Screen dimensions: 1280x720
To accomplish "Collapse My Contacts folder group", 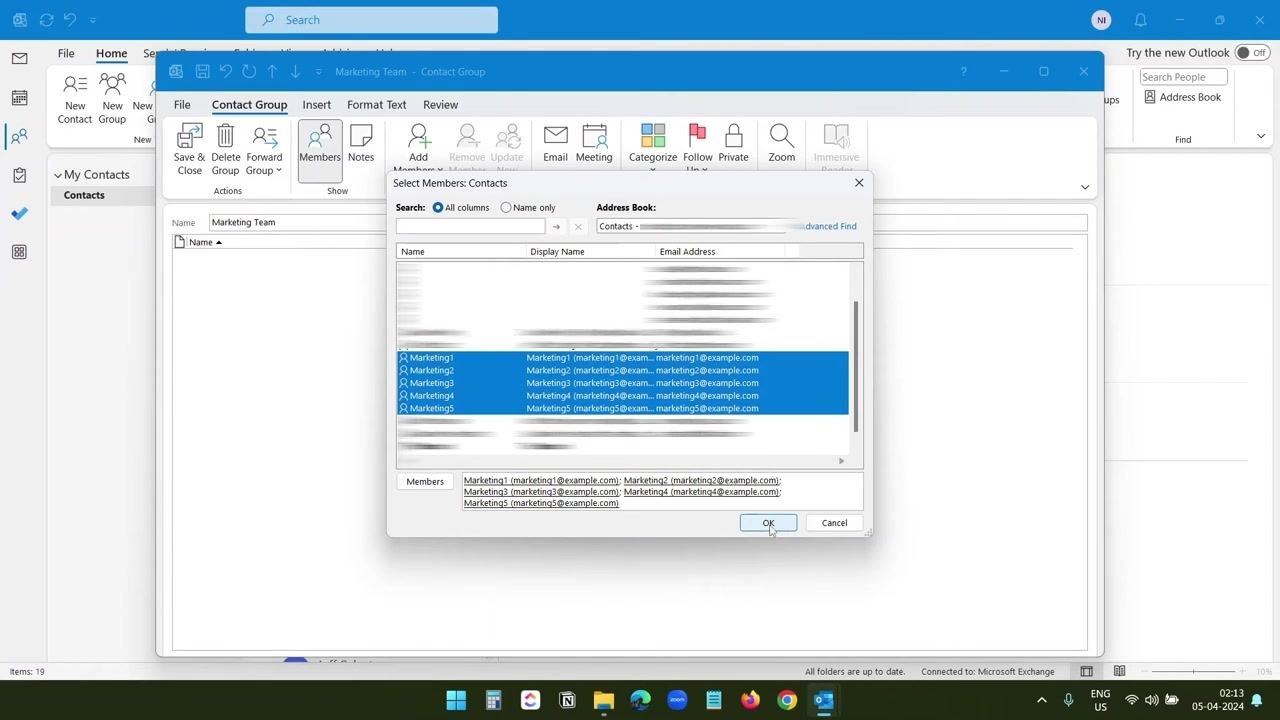I will [58, 175].
